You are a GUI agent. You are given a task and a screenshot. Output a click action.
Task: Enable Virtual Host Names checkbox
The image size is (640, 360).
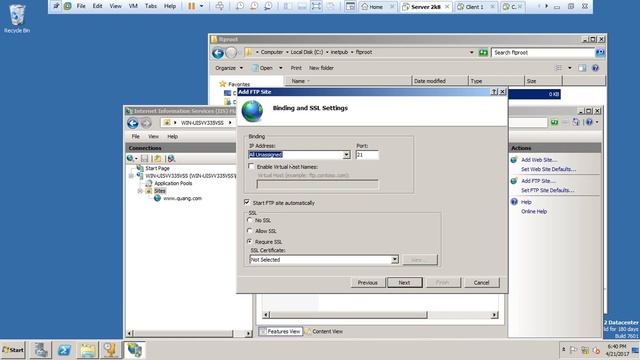click(x=251, y=167)
